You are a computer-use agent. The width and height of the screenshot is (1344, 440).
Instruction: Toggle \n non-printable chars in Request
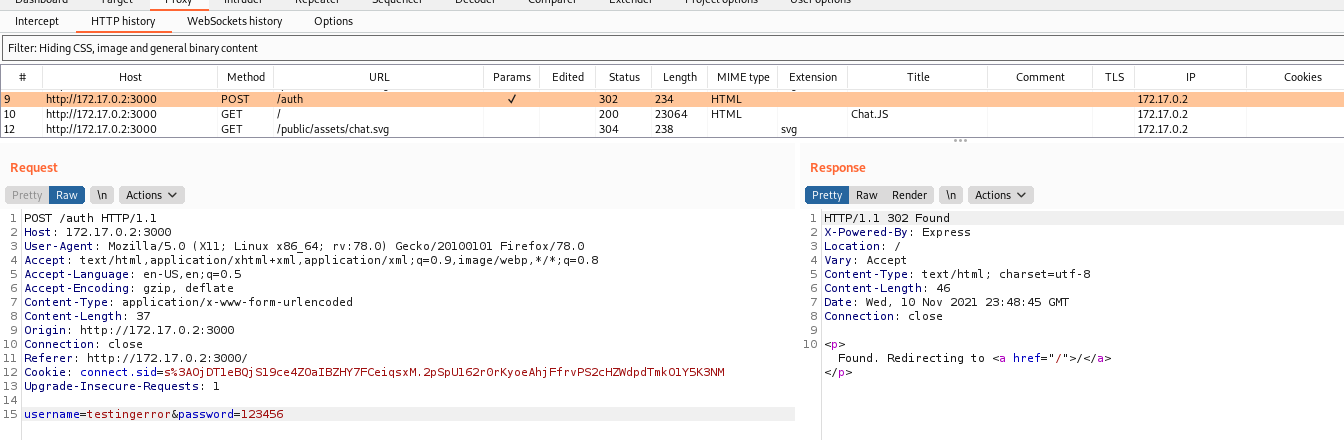pyautogui.click(x=102, y=195)
